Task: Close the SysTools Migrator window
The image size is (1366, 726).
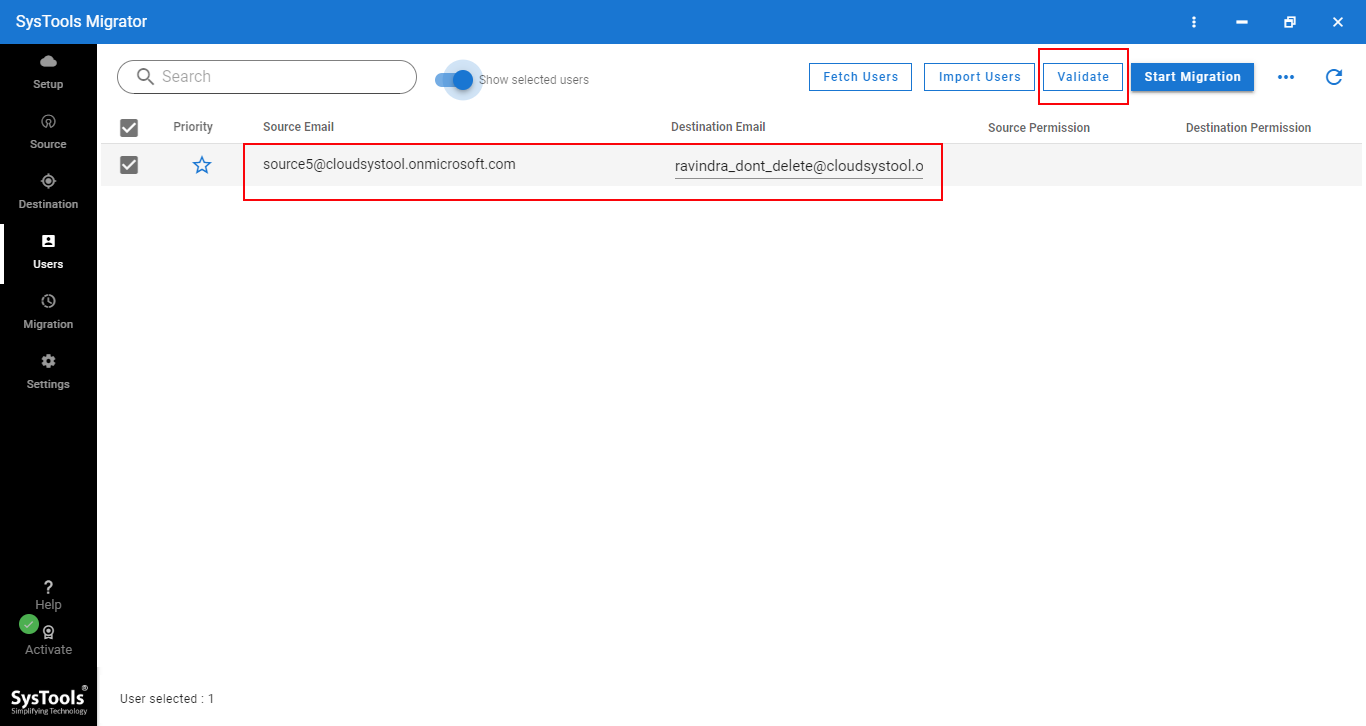Action: pyautogui.click(x=1338, y=22)
